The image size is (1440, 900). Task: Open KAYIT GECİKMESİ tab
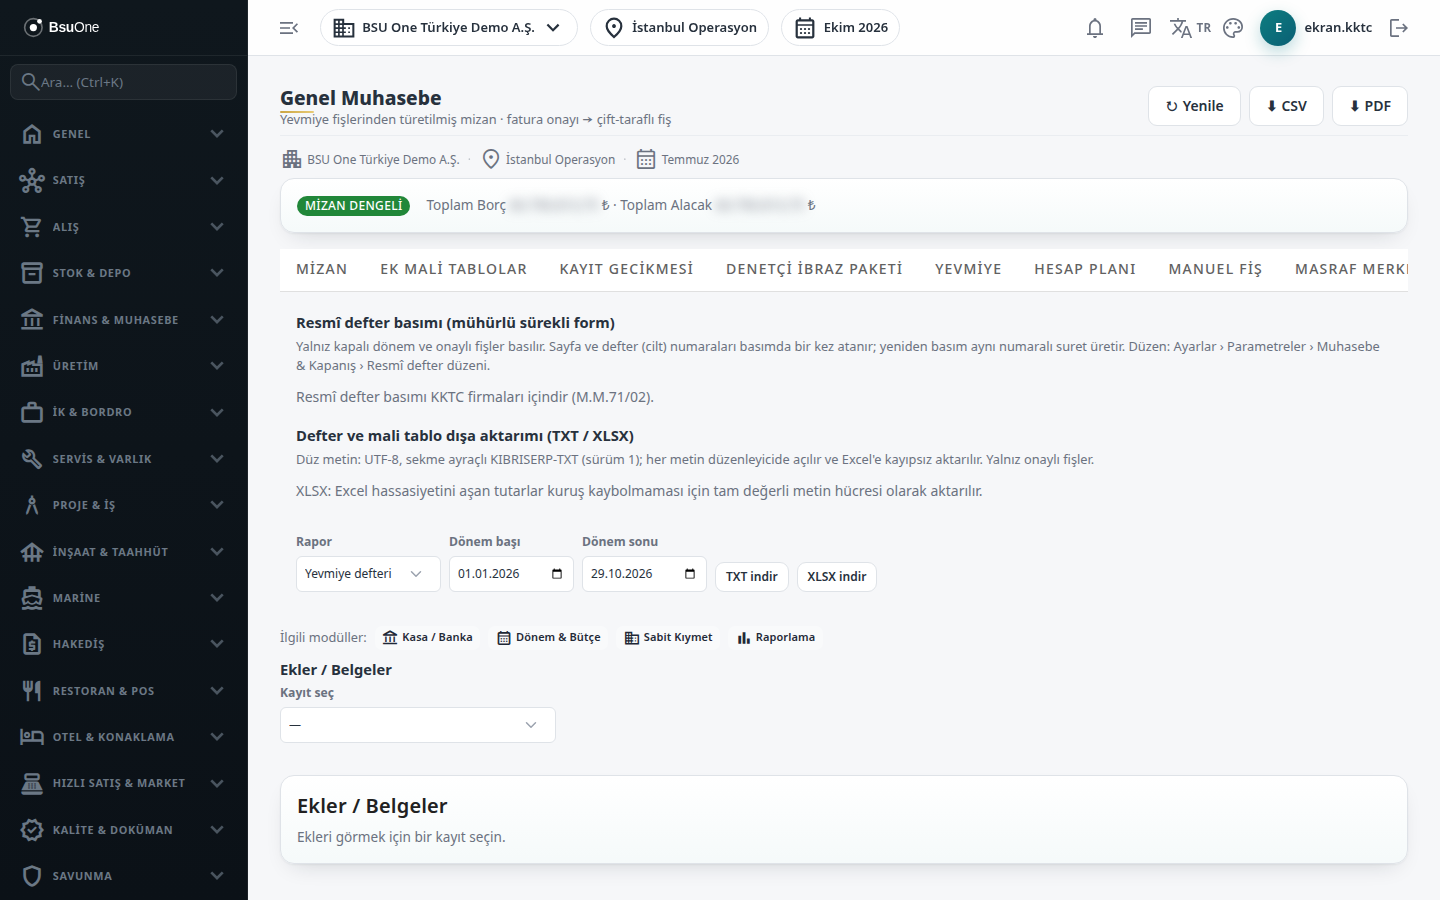click(626, 269)
